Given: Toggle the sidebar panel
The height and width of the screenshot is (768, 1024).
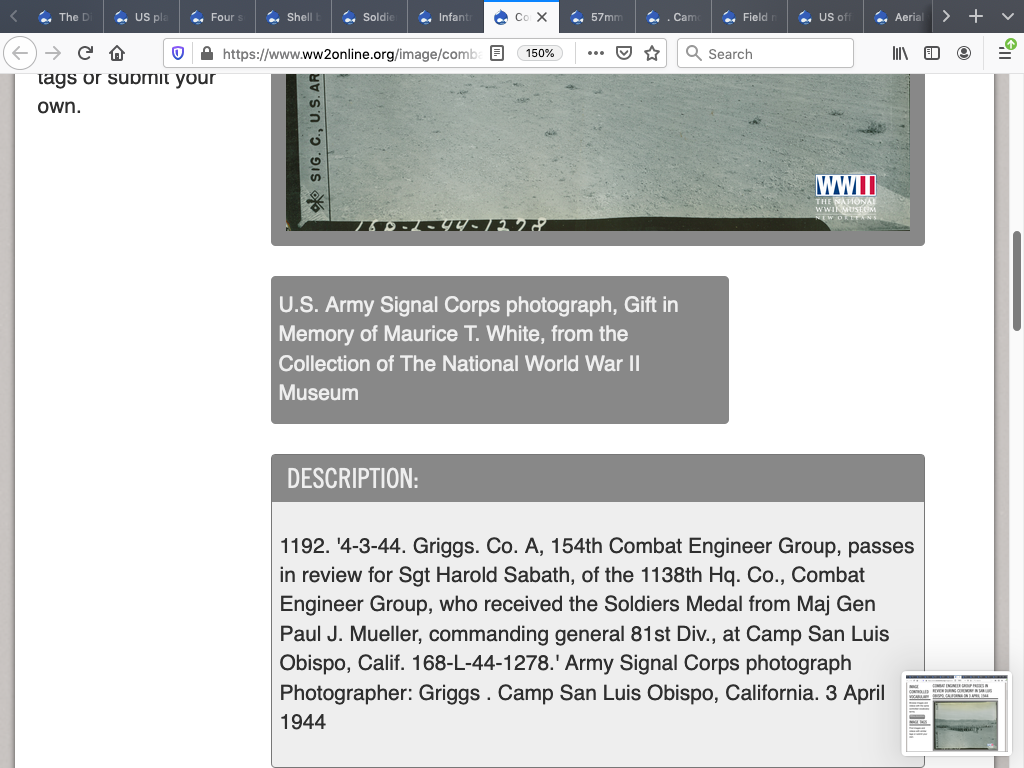Looking at the screenshot, I should (932, 54).
